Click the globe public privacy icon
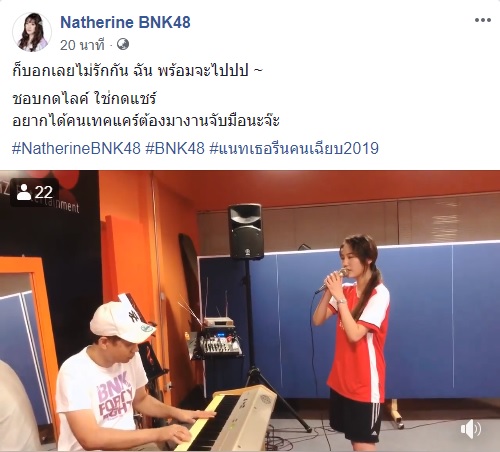The width and height of the screenshot is (500, 452). pos(123,44)
